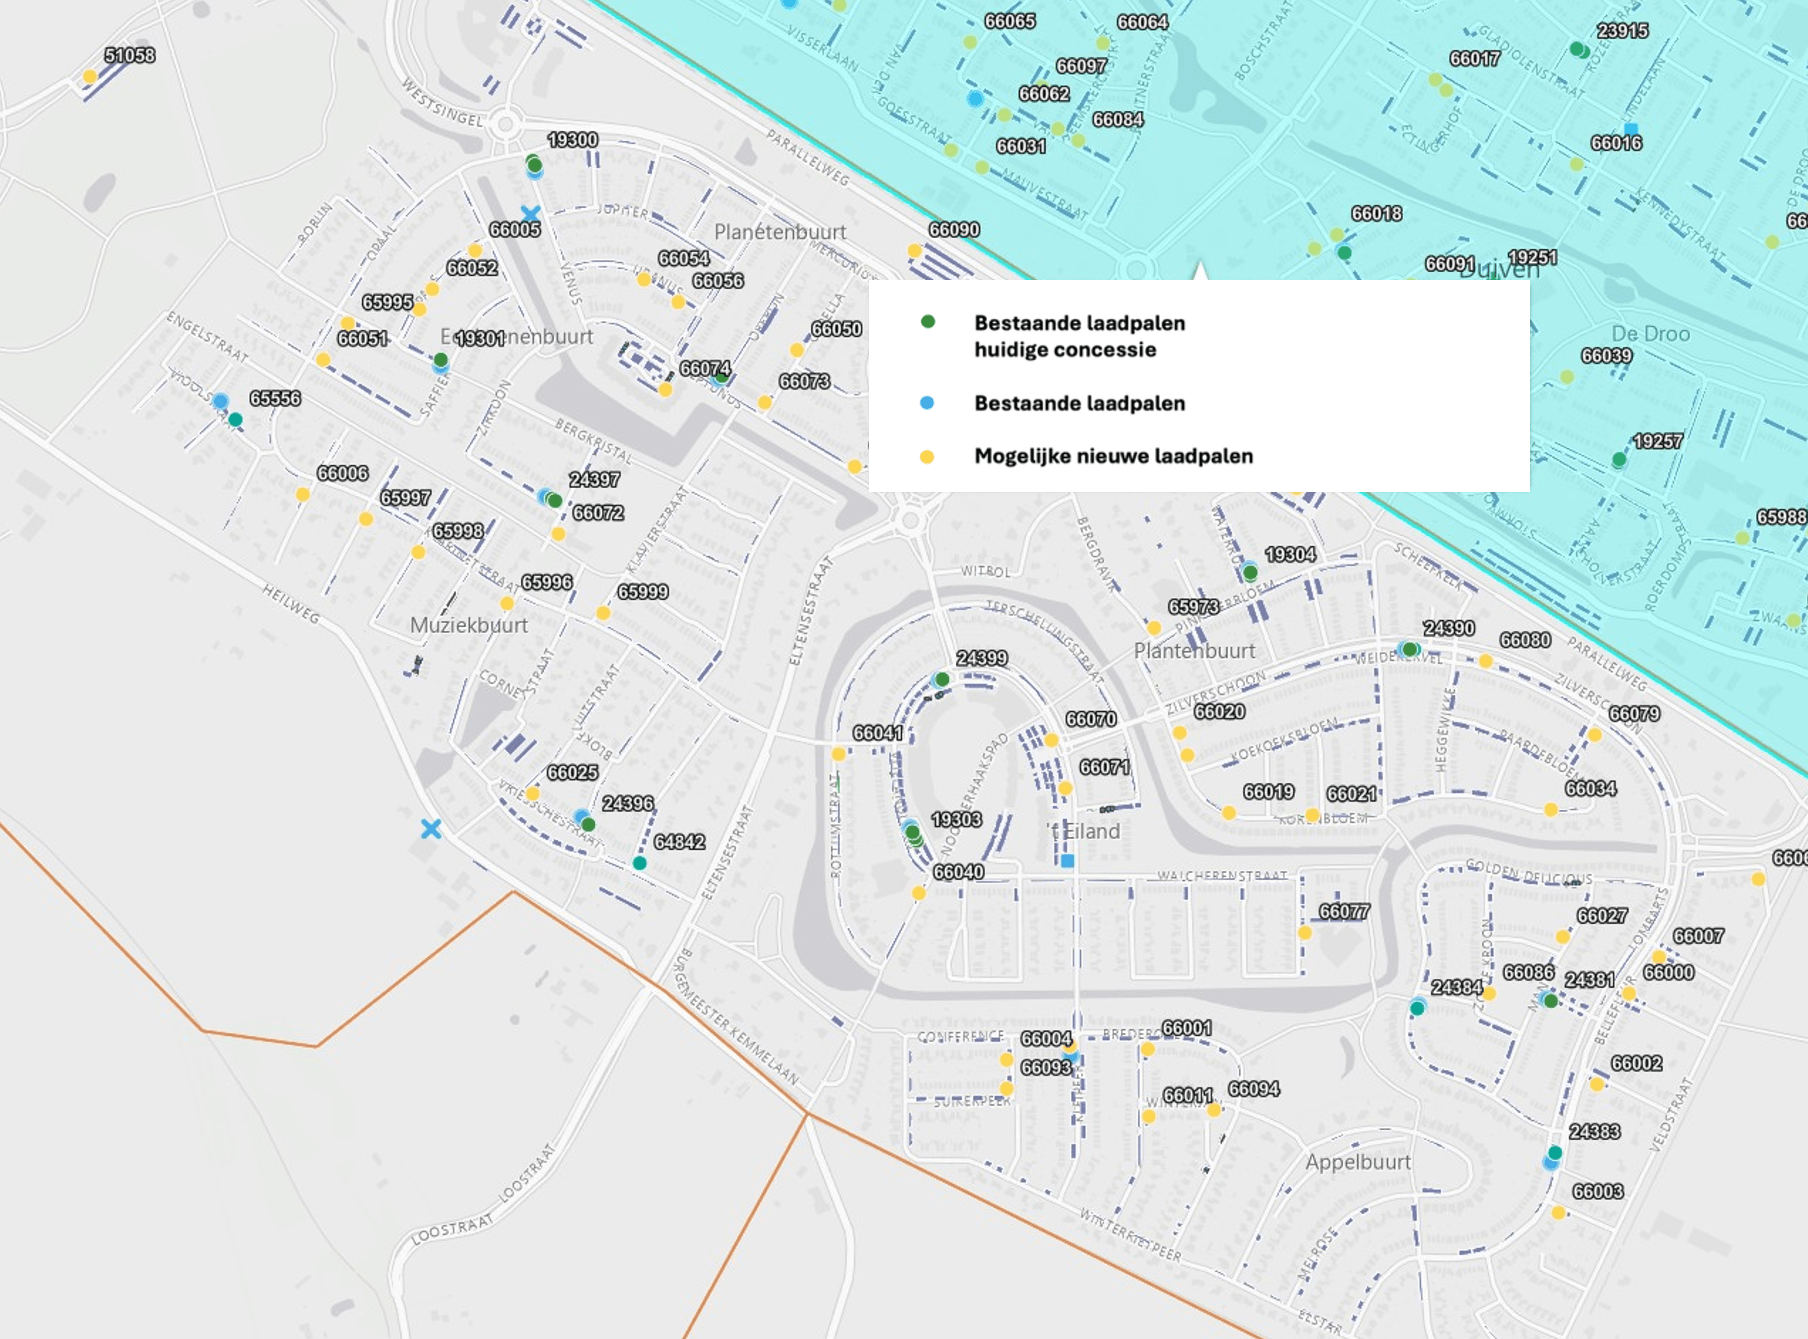The image size is (1808, 1339).
Task: Open the green charging marker 19300
Action: (x=534, y=164)
